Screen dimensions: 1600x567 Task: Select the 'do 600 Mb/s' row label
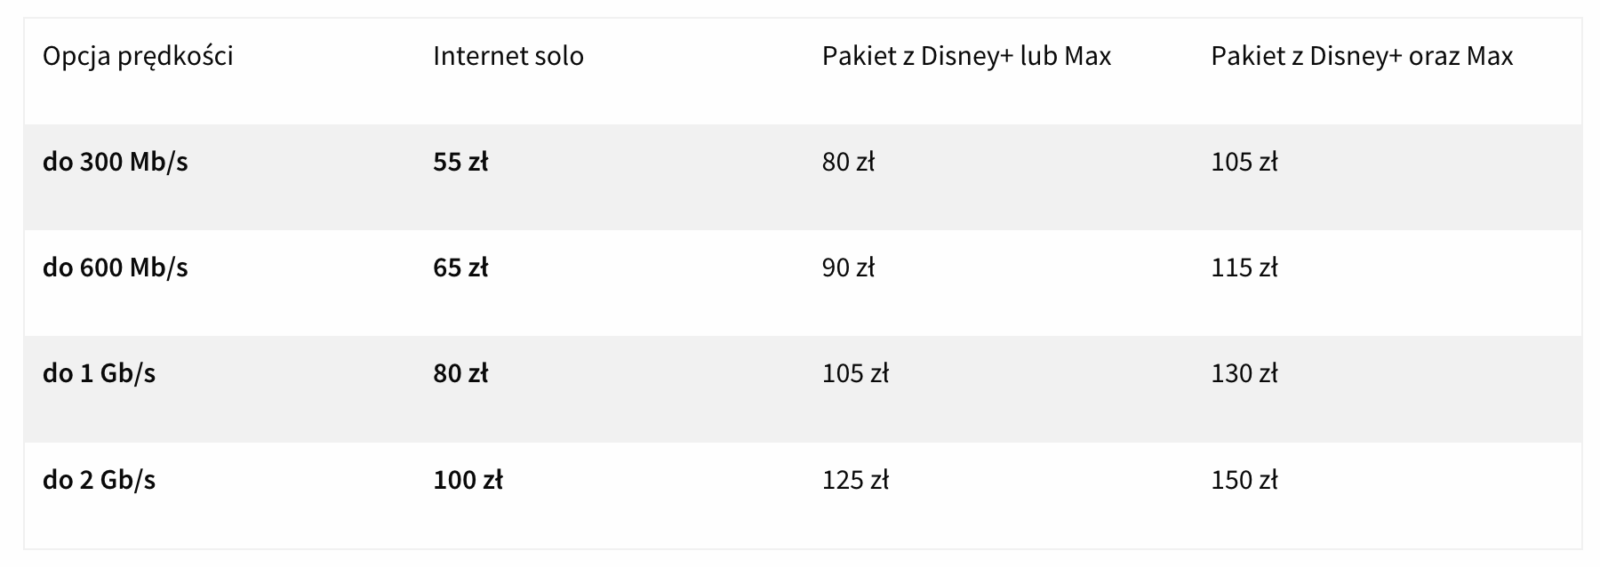pyautogui.click(x=115, y=268)
